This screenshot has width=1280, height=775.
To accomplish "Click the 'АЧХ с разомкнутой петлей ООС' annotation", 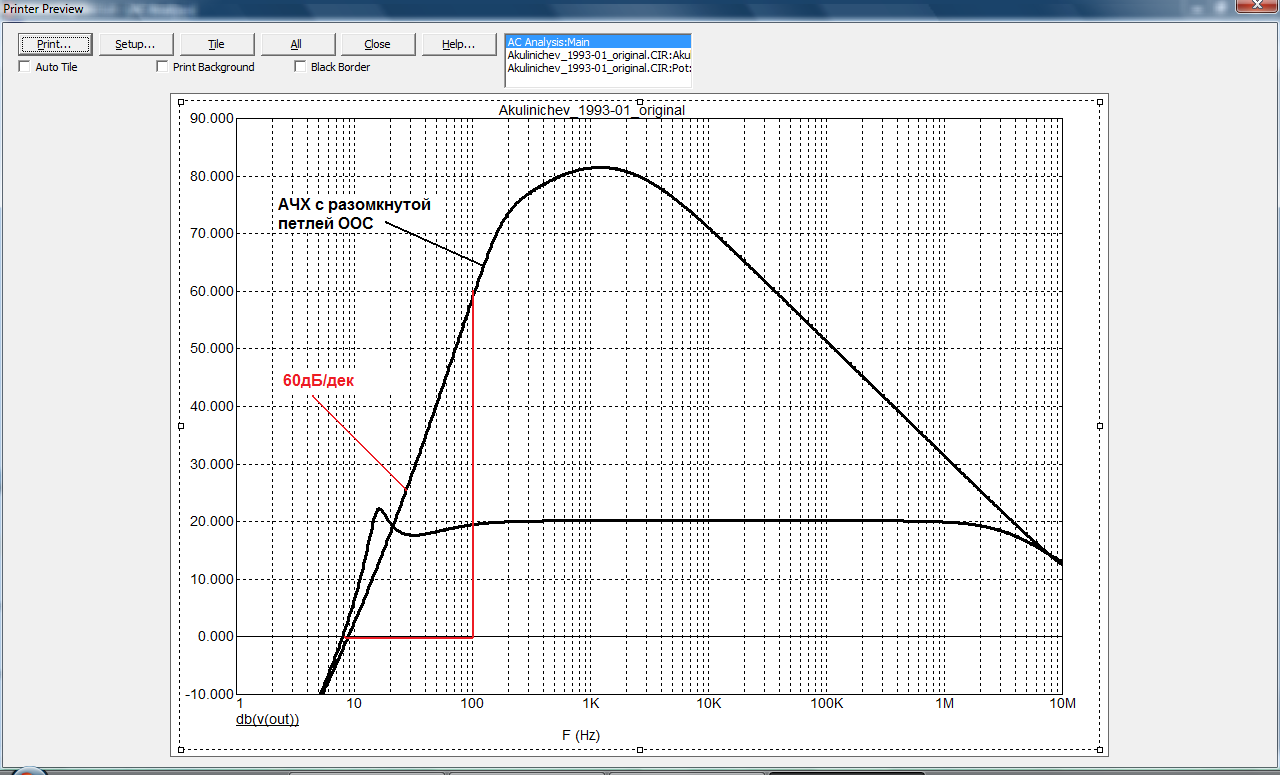I will [354, 214].
